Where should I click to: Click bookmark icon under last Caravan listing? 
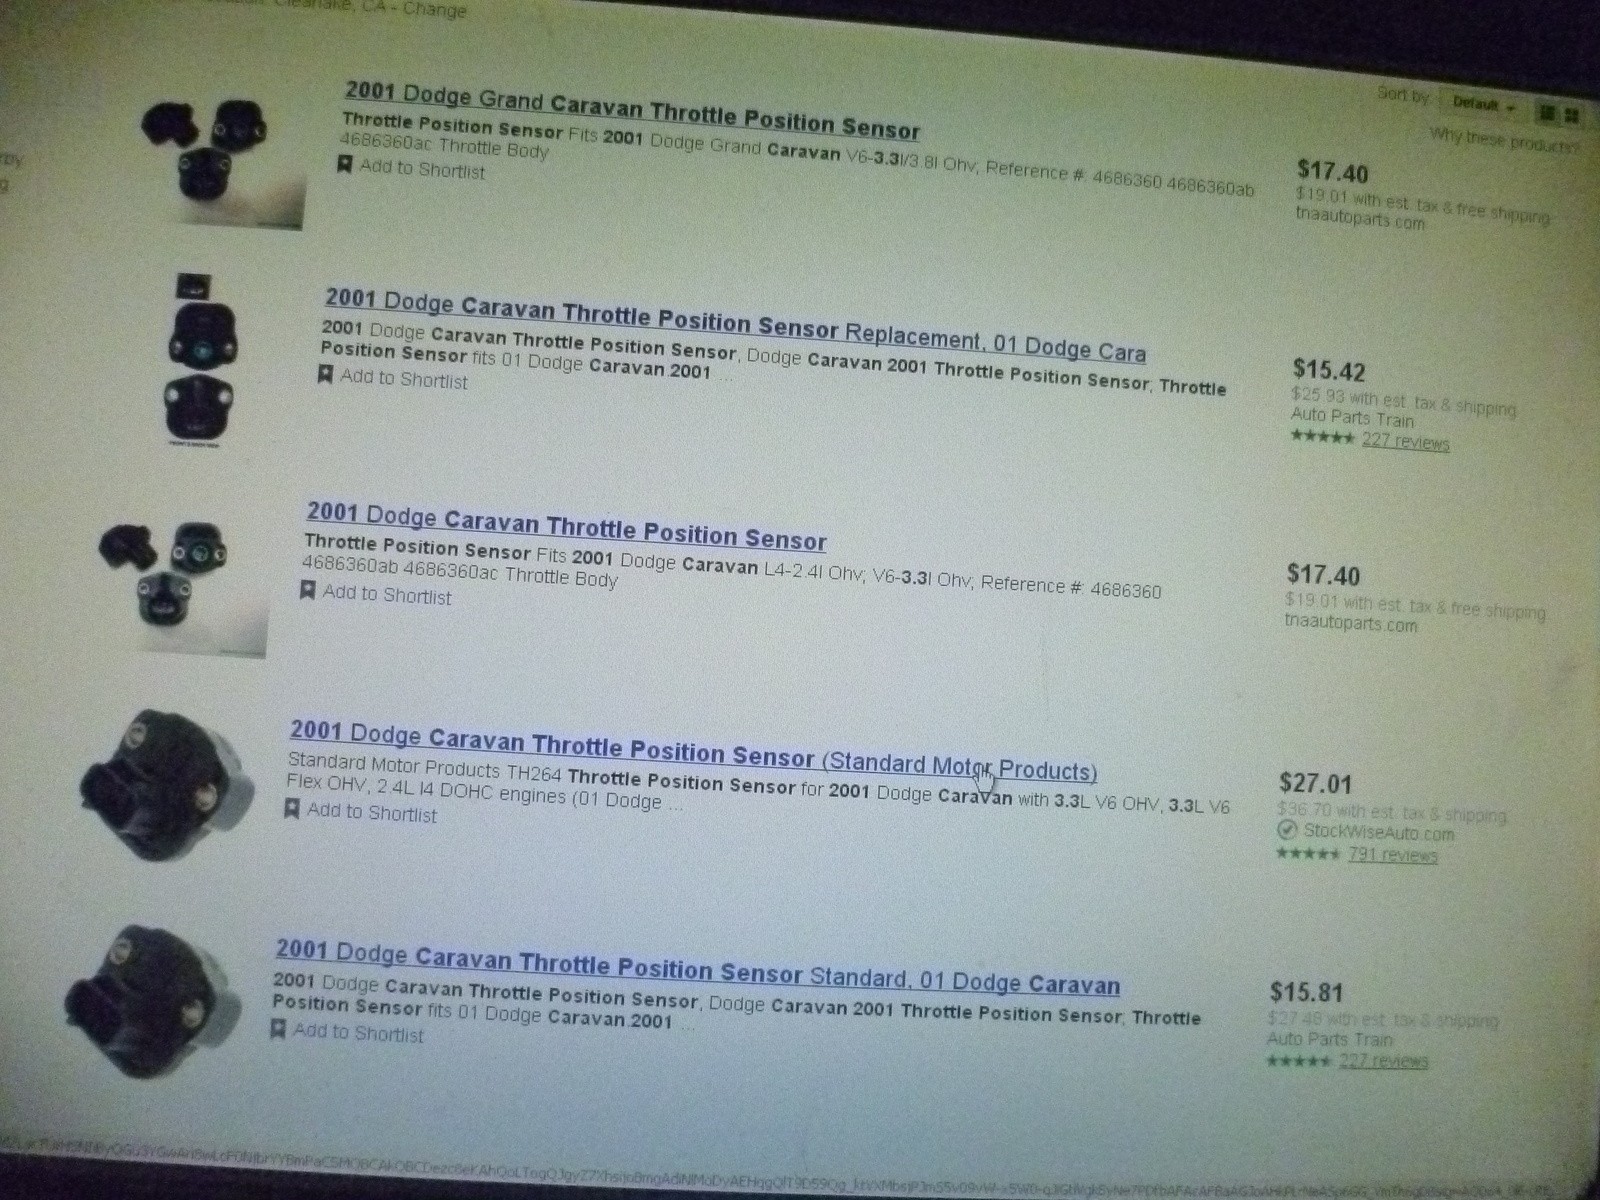[278, 1028]
